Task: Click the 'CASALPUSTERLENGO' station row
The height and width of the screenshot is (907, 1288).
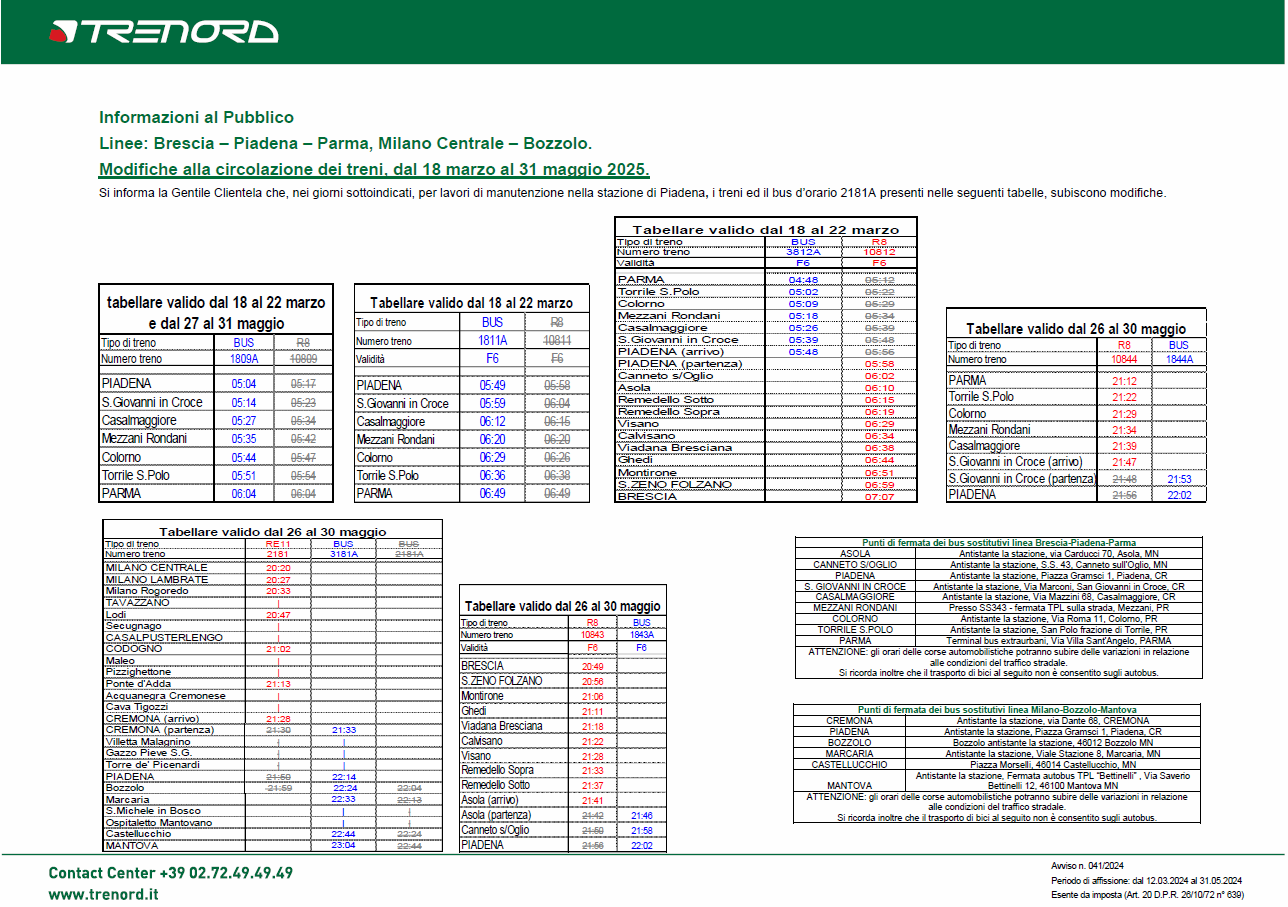Action: 164,637
